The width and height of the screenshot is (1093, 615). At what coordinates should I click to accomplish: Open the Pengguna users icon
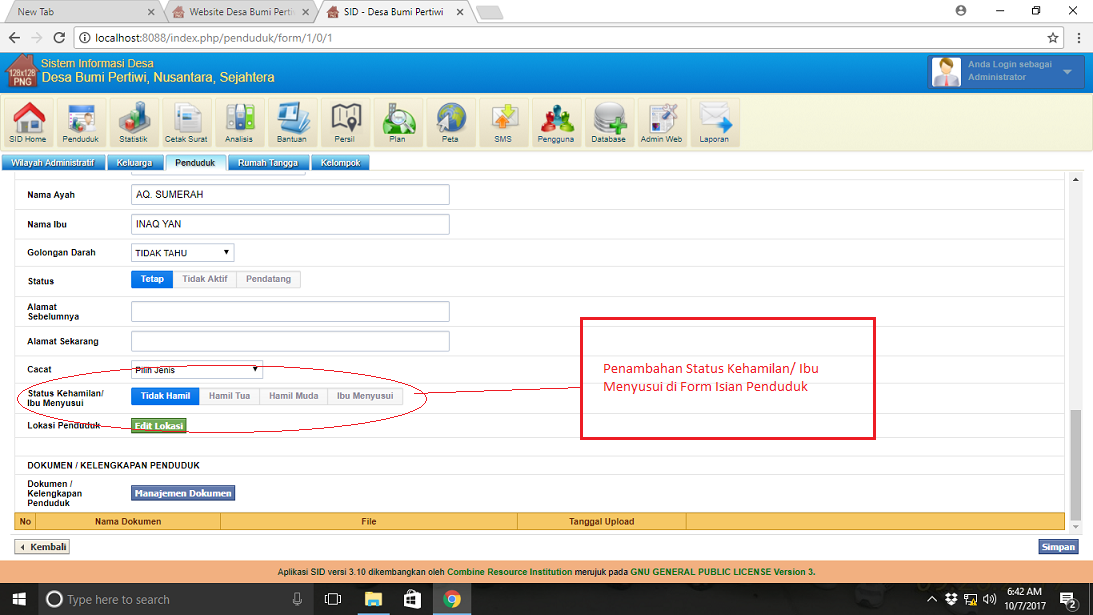[x=556, y=122]
